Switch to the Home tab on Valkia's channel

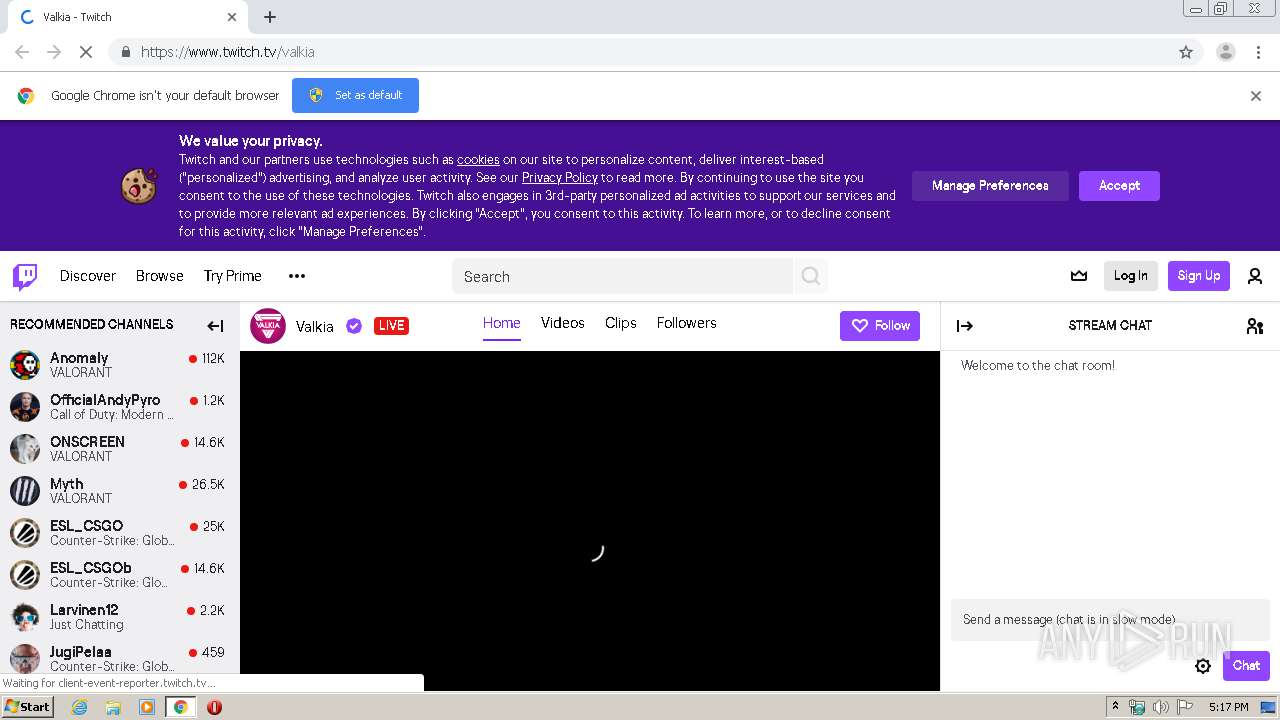tap(502, 323)
